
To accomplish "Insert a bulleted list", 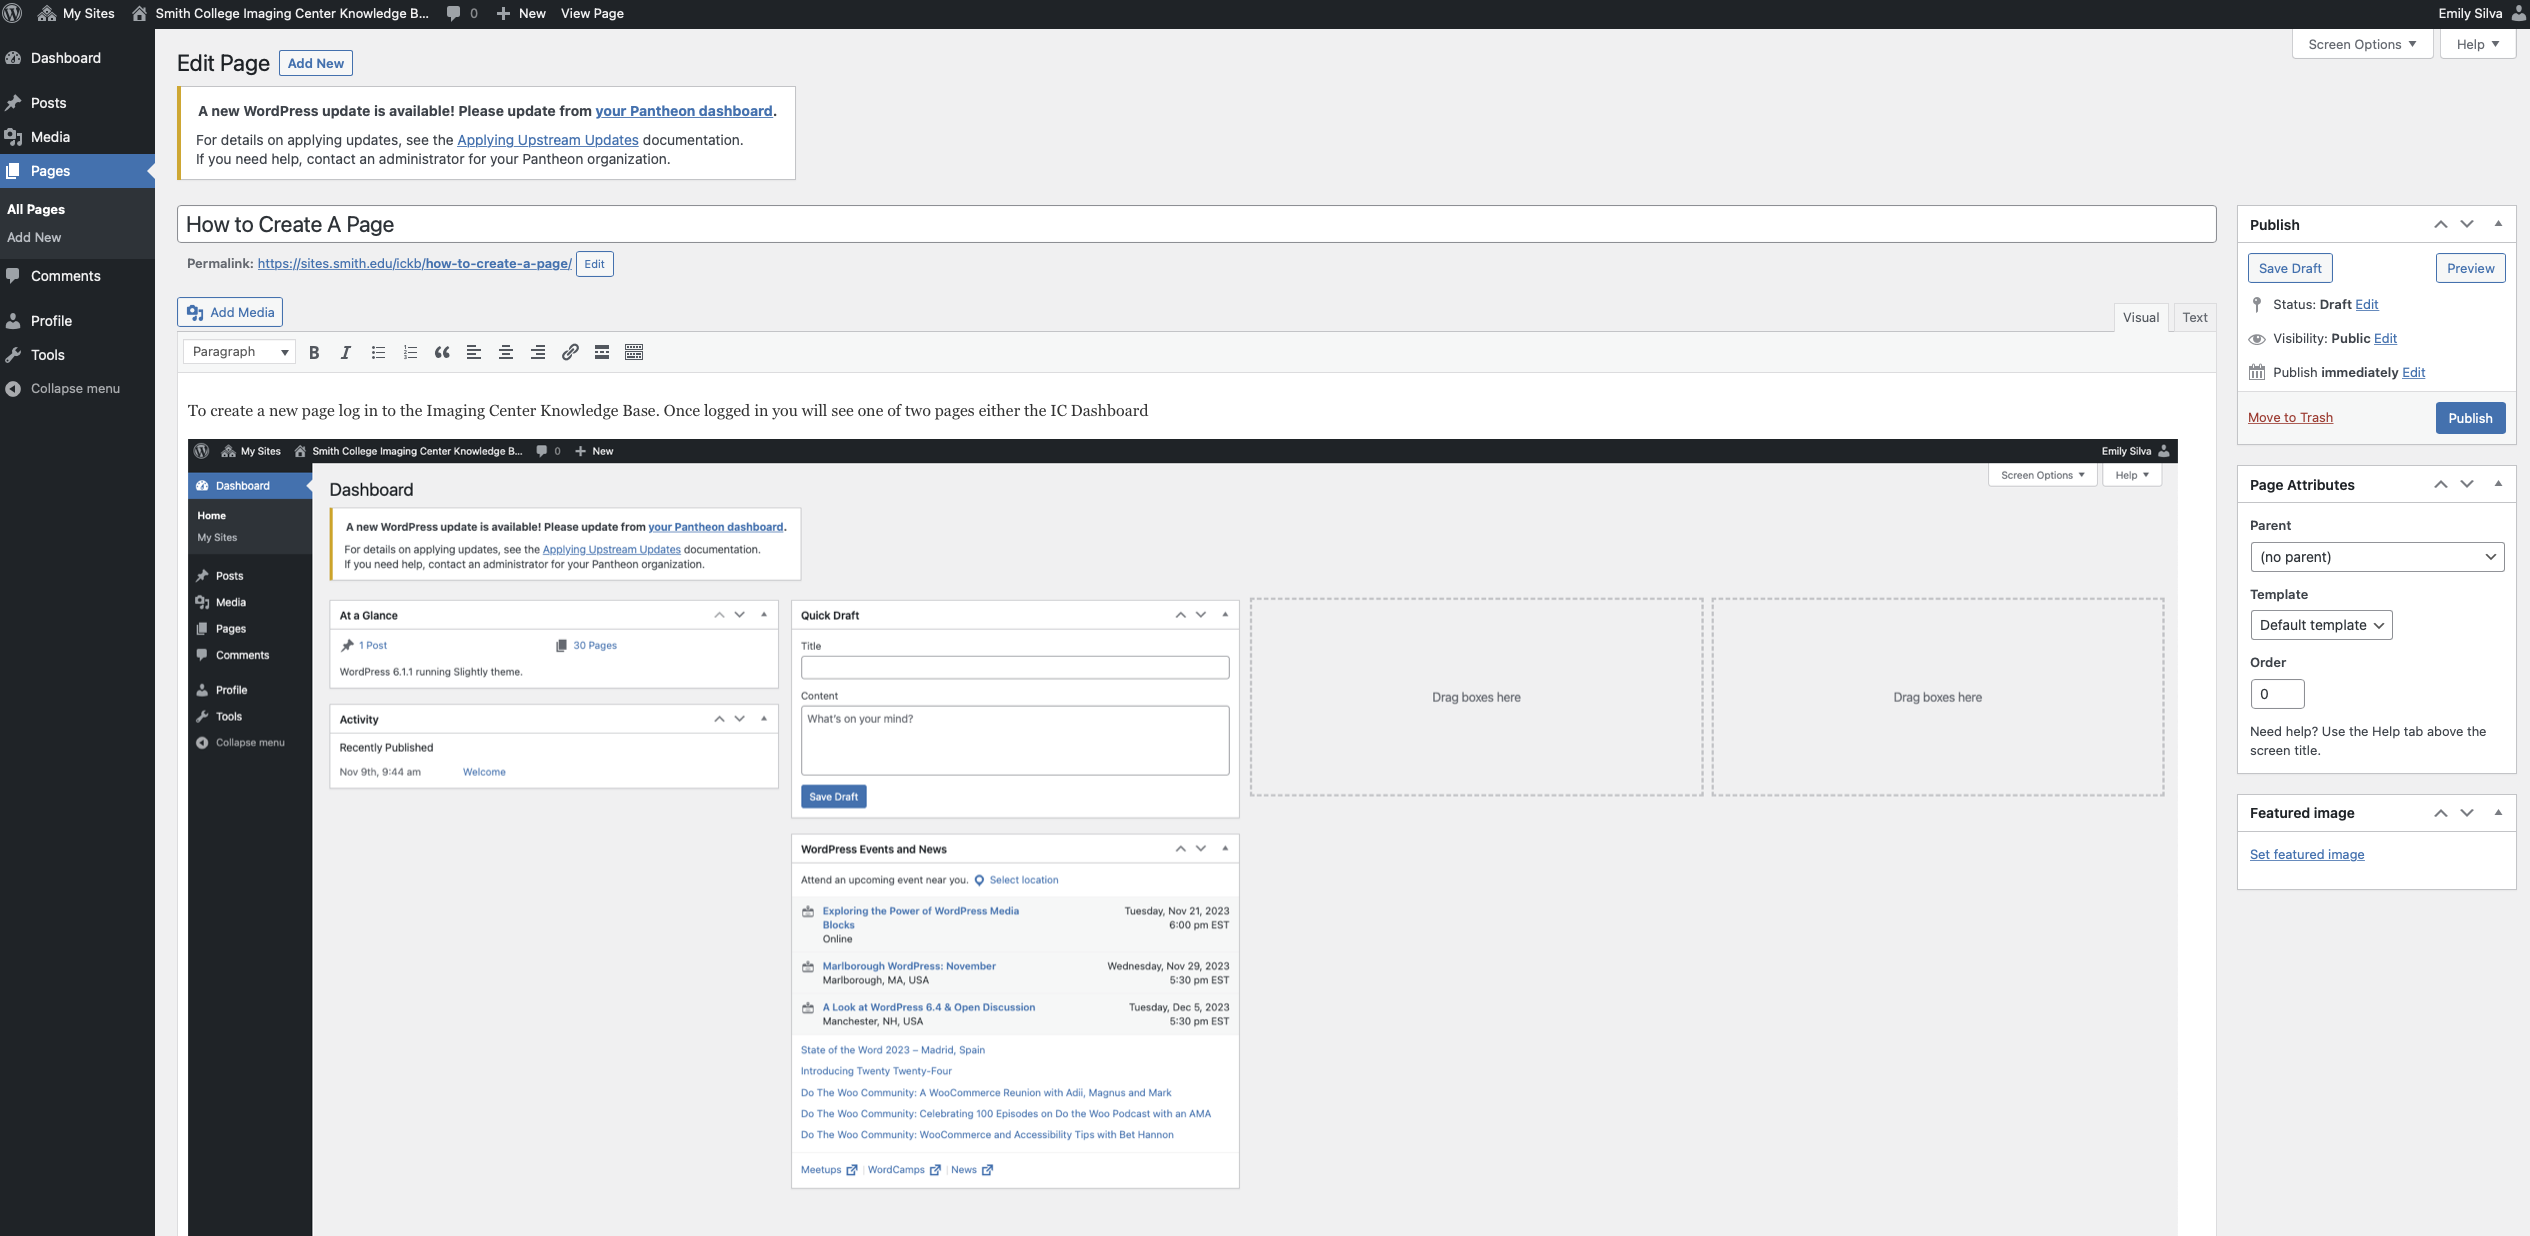I will click(x=378, y=352).
